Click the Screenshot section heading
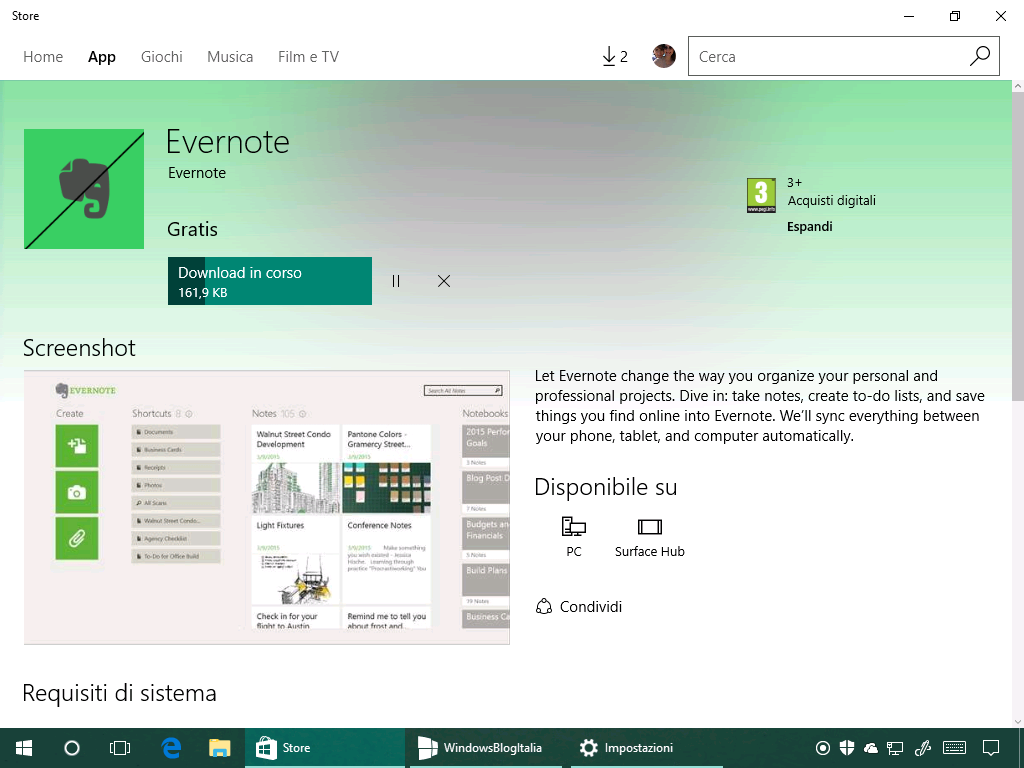Viewport: 1024px width, 768px height. point(79,348)
